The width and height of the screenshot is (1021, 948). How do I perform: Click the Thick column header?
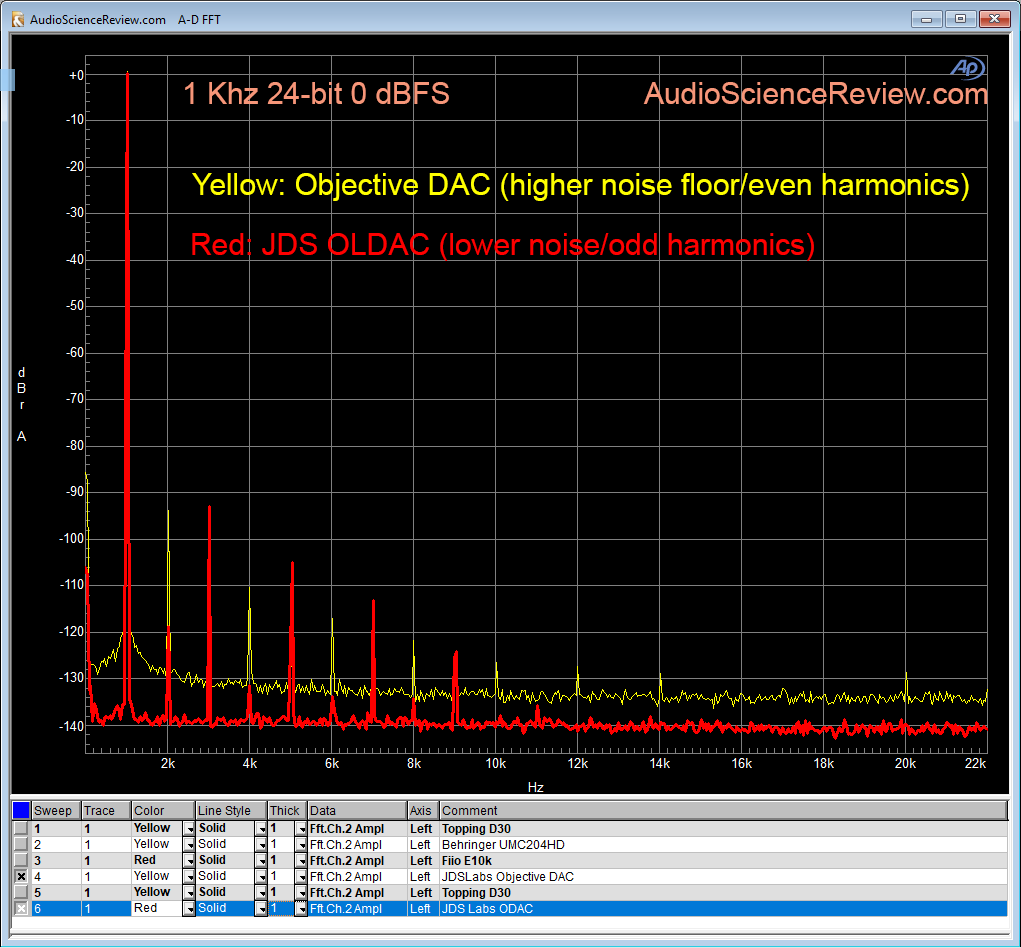click(288, 811)
